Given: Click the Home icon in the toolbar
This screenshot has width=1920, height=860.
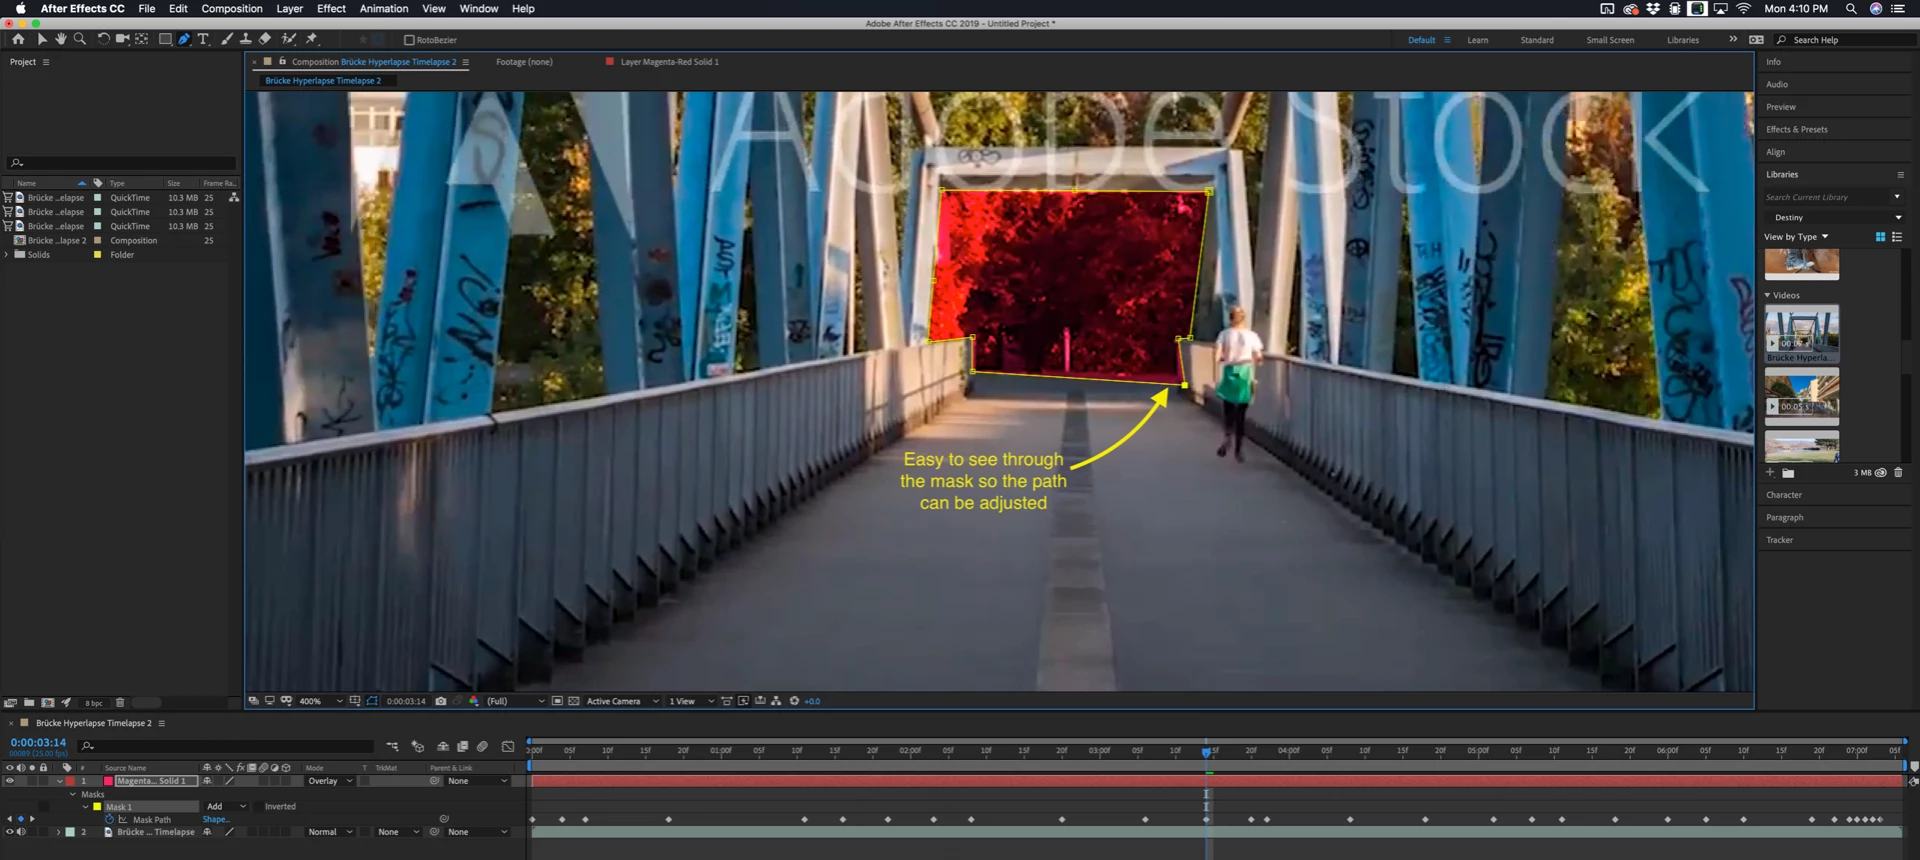Looking at the screenshot, I should [x=18, y=39].
